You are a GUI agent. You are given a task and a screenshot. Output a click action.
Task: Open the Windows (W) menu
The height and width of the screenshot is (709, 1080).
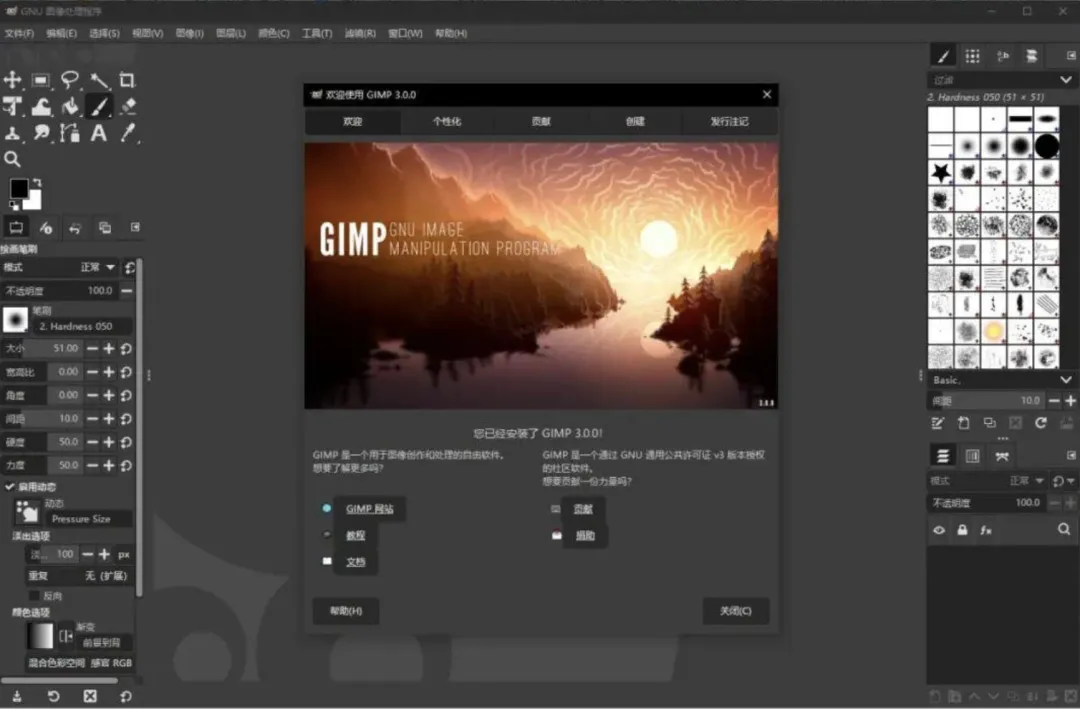(405, 33)
